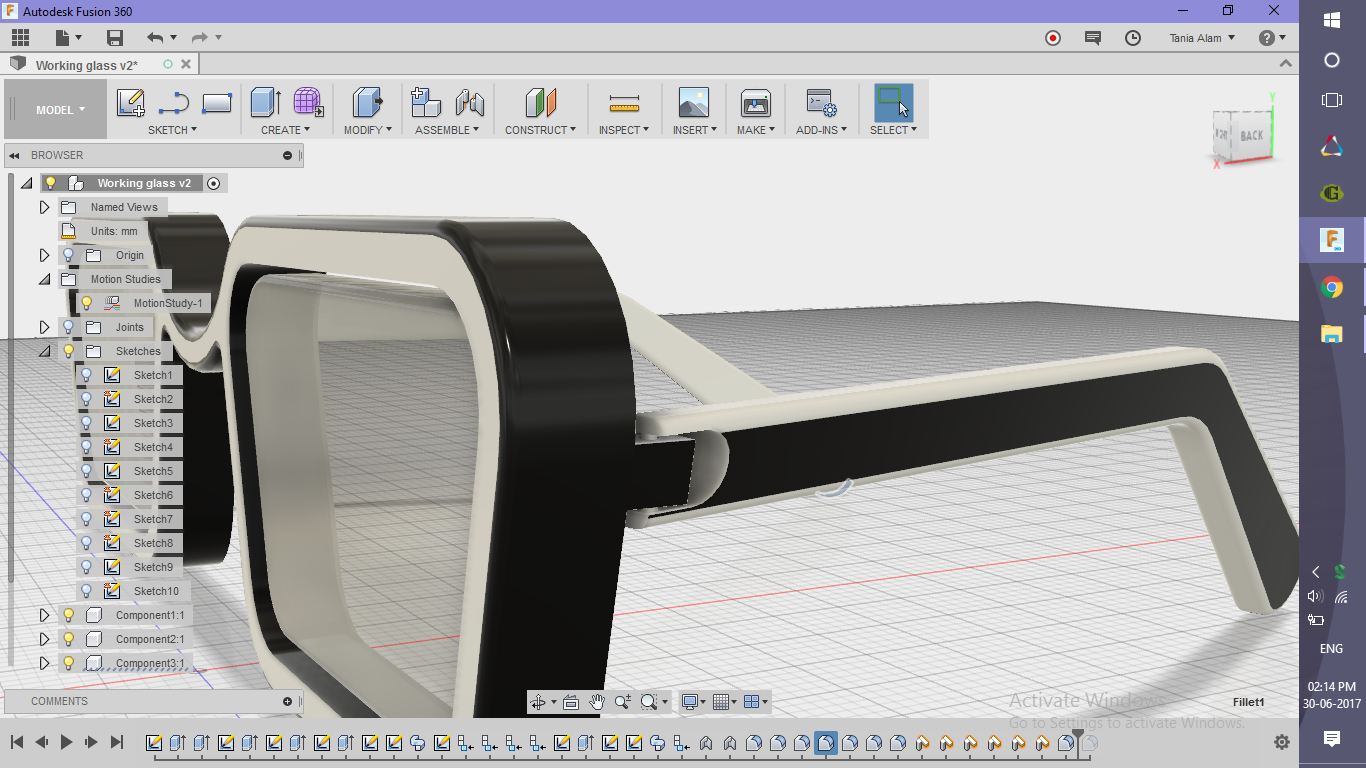Open the Create Sketch tool
The image size is (1366, 768).
(131, 103)
